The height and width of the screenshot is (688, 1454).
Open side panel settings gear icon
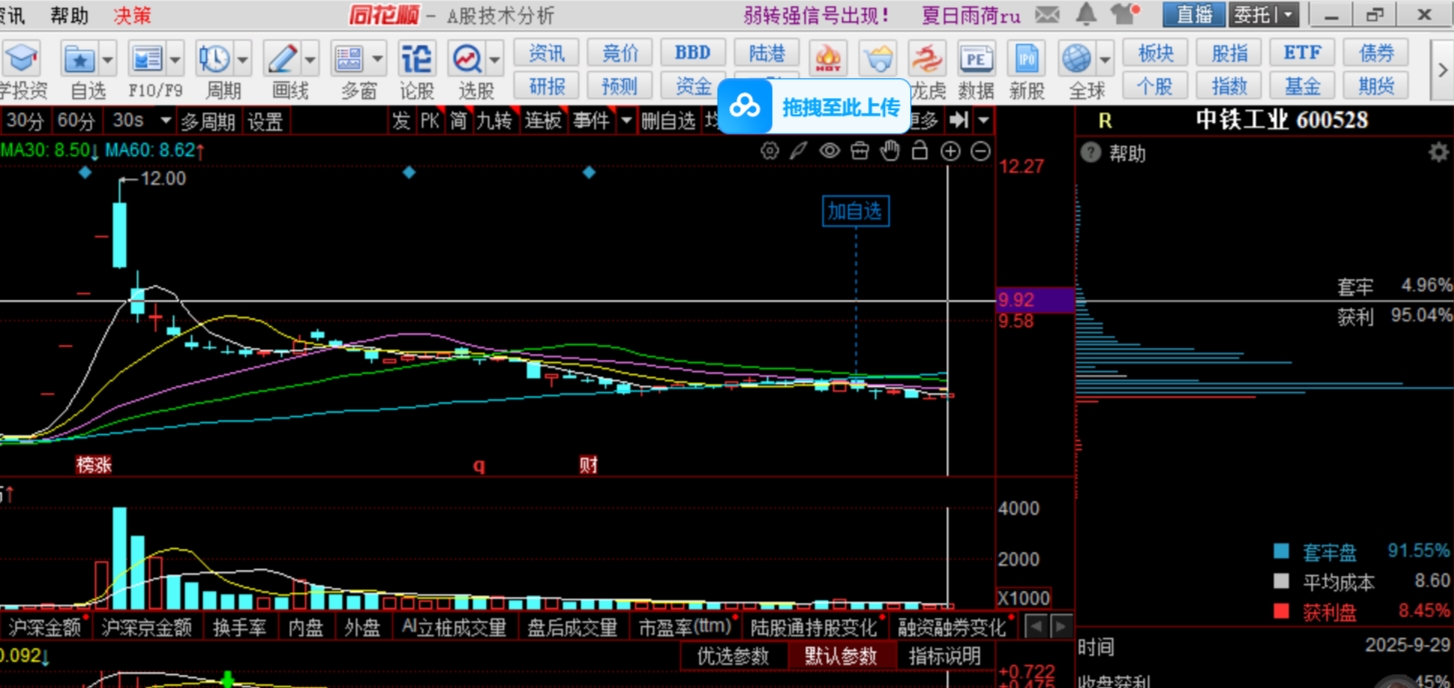(x=1438, y=152)
